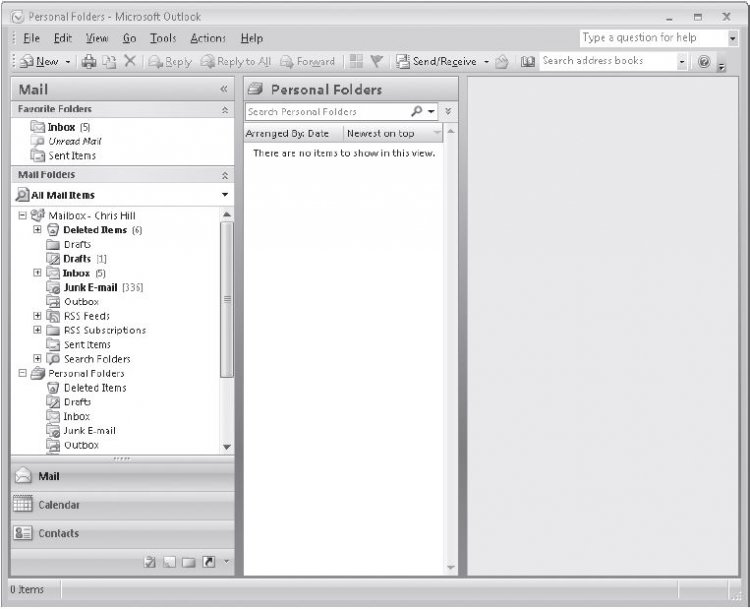Click the Type a question for help box
750x610 pixels.
click(x=653, y=38)
